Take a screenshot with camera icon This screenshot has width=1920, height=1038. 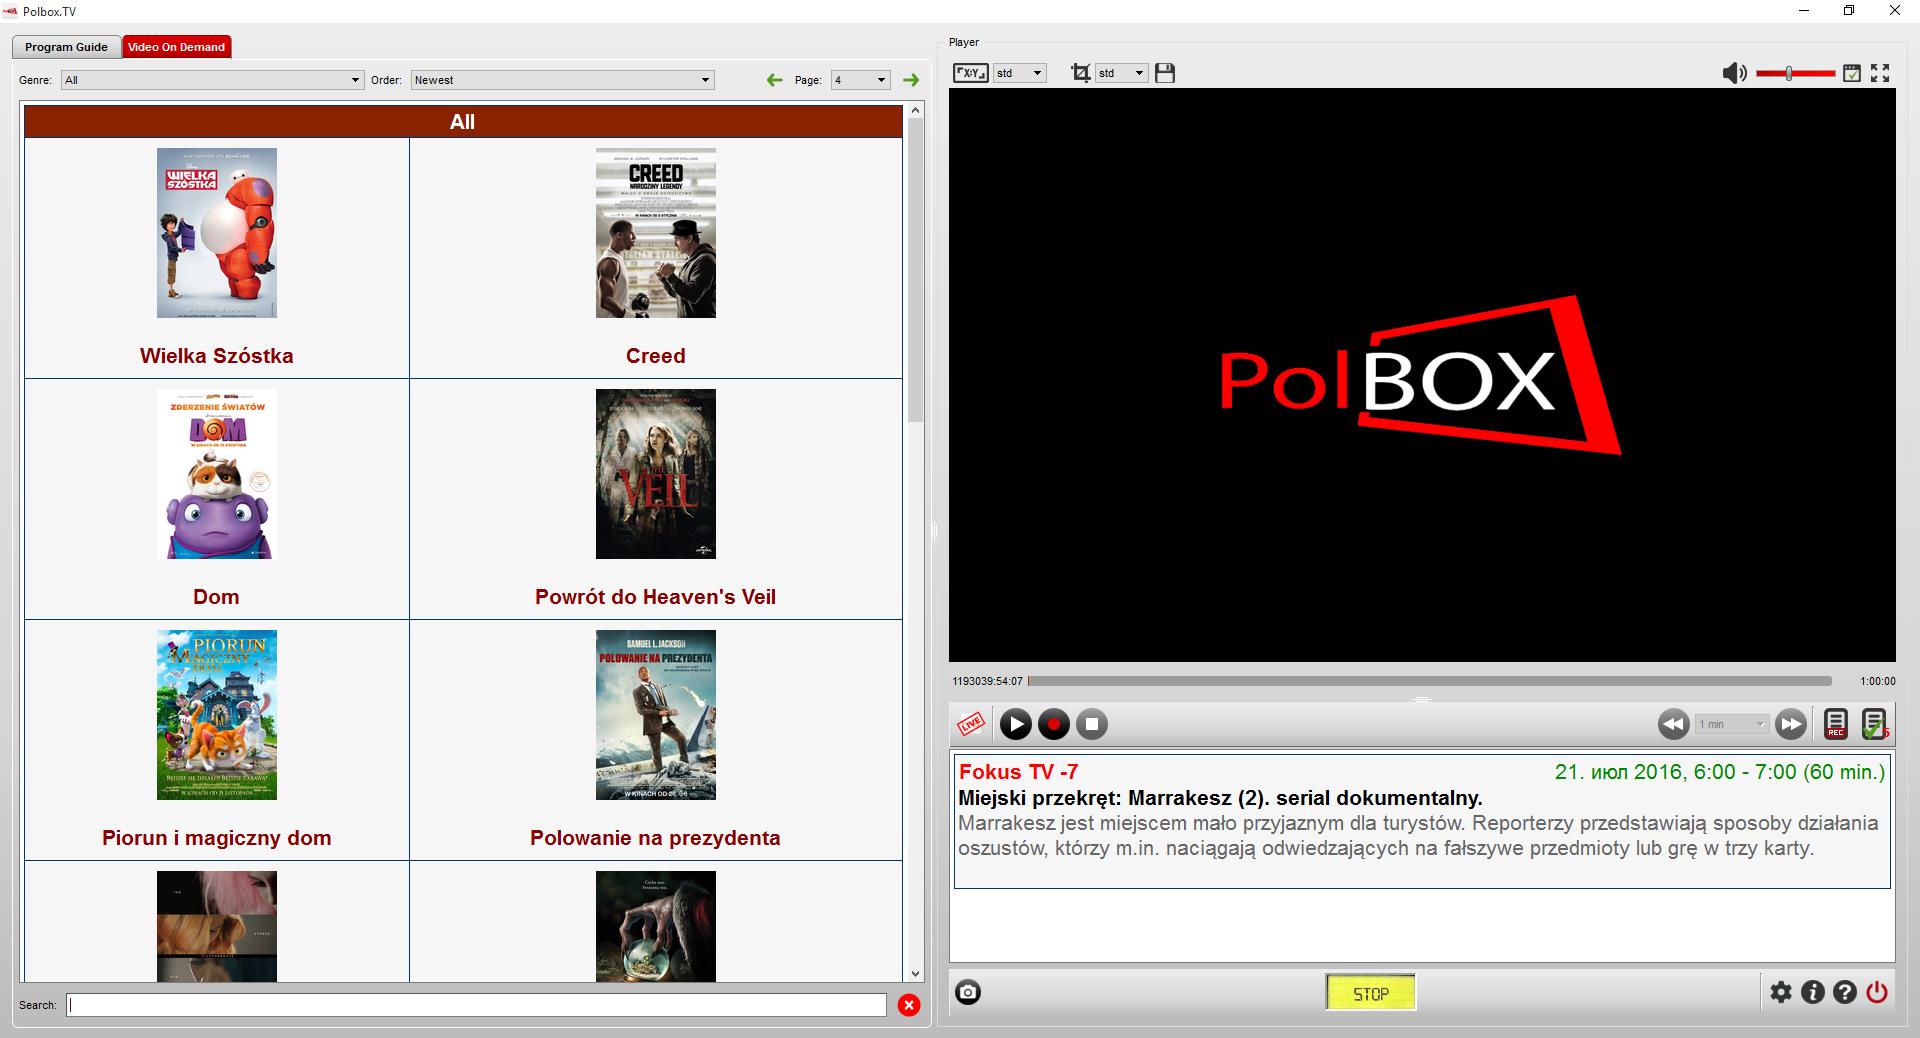tap(968, 992)
